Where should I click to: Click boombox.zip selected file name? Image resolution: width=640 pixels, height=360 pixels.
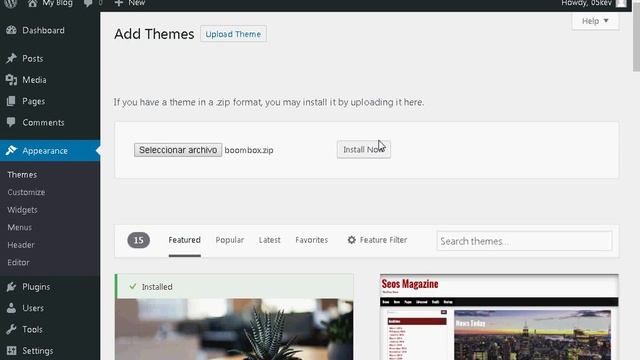[249, 150]
